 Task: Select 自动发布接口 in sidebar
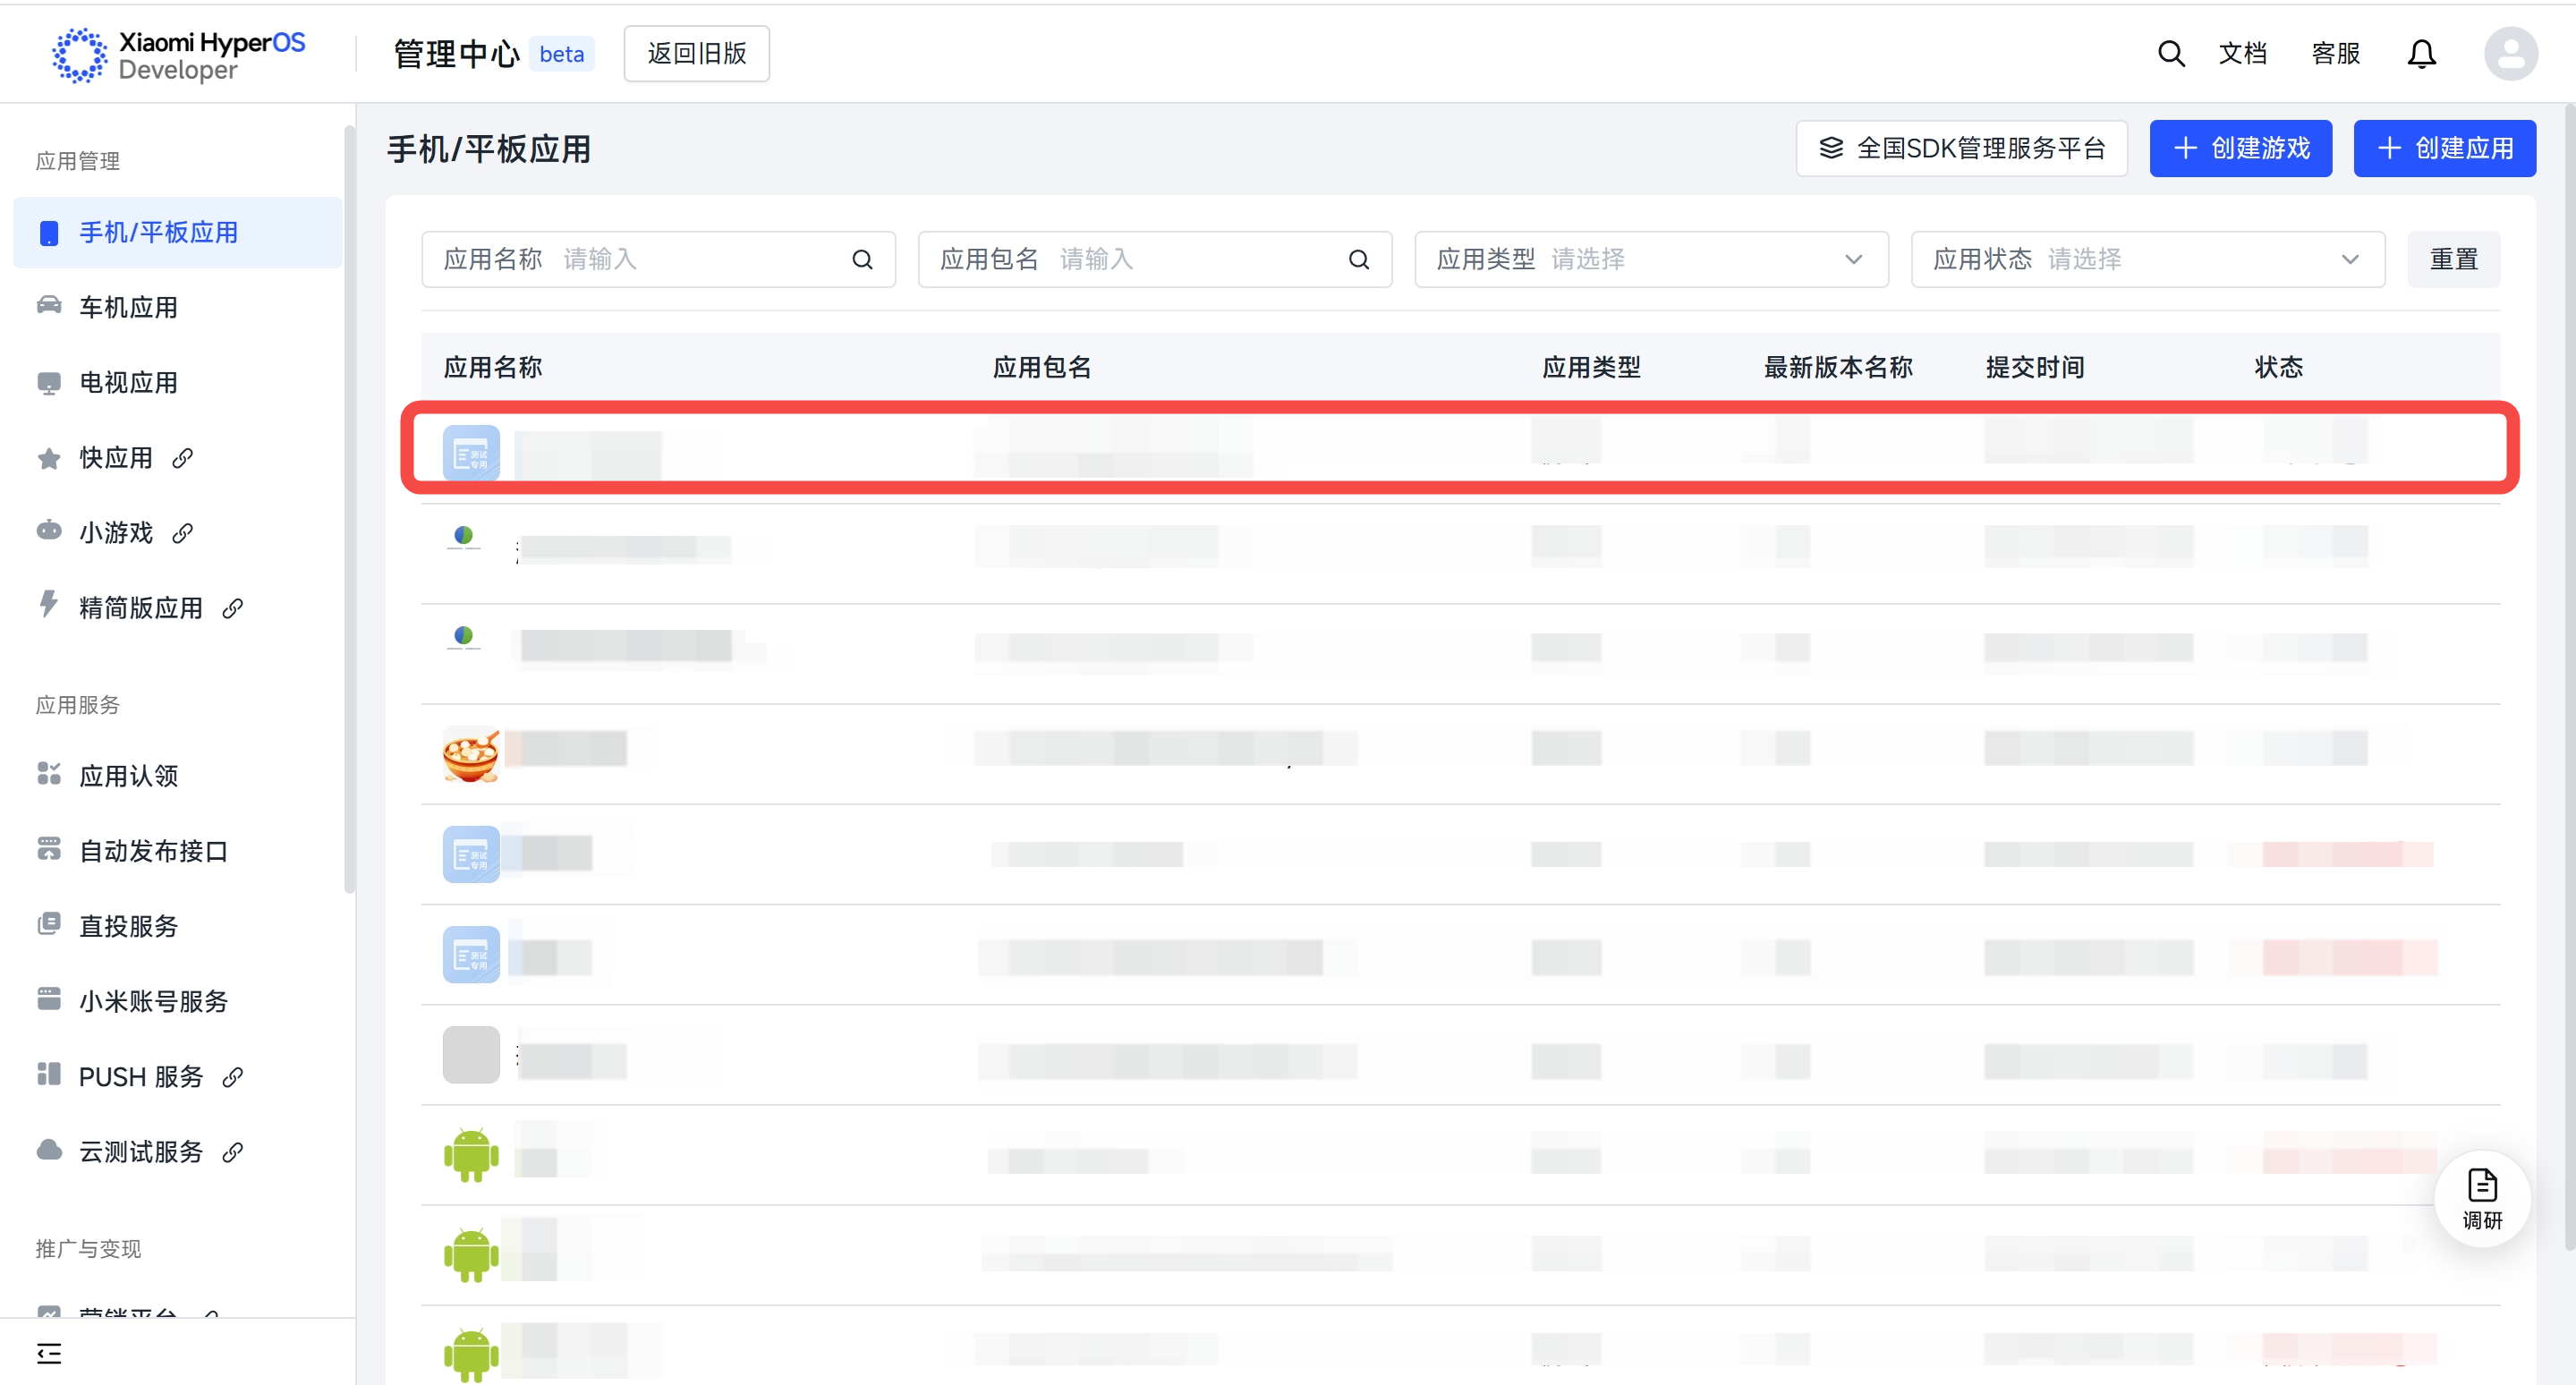tap(153, 851)
